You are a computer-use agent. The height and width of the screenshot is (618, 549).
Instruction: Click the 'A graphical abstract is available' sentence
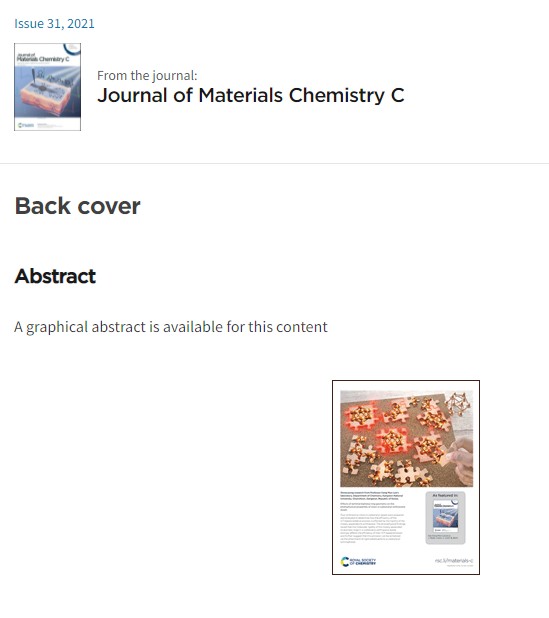click(171, 327)
